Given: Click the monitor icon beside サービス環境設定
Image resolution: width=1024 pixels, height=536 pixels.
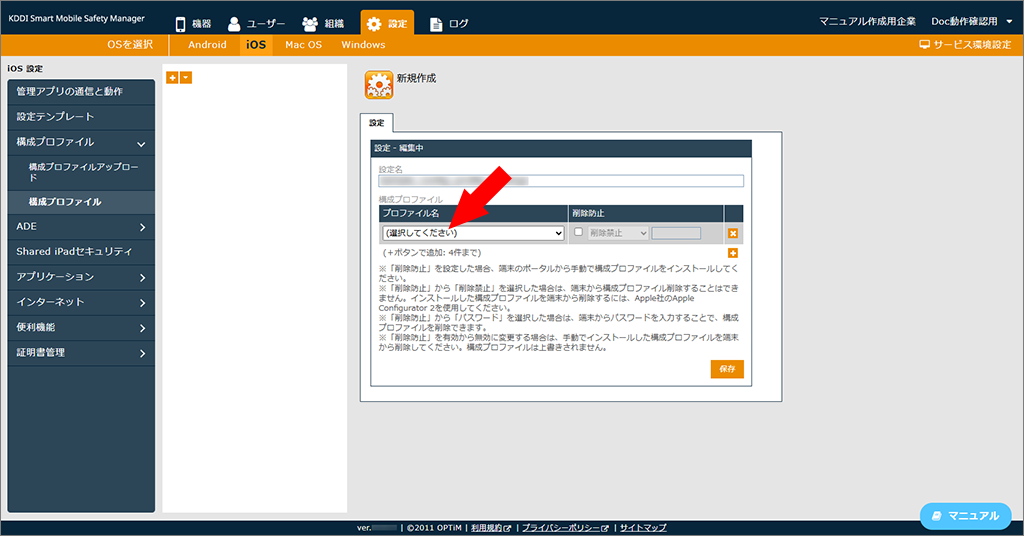Looking at the screenshot, I should [924, 44].
